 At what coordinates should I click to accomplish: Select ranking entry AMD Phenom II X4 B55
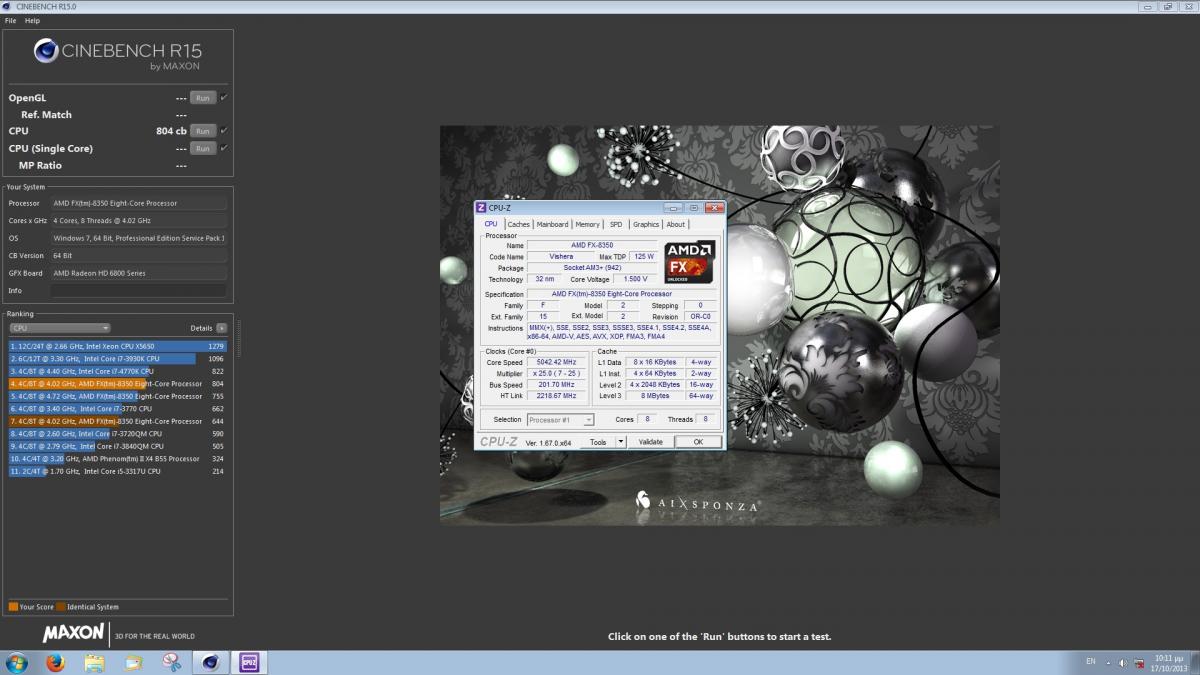118,459
